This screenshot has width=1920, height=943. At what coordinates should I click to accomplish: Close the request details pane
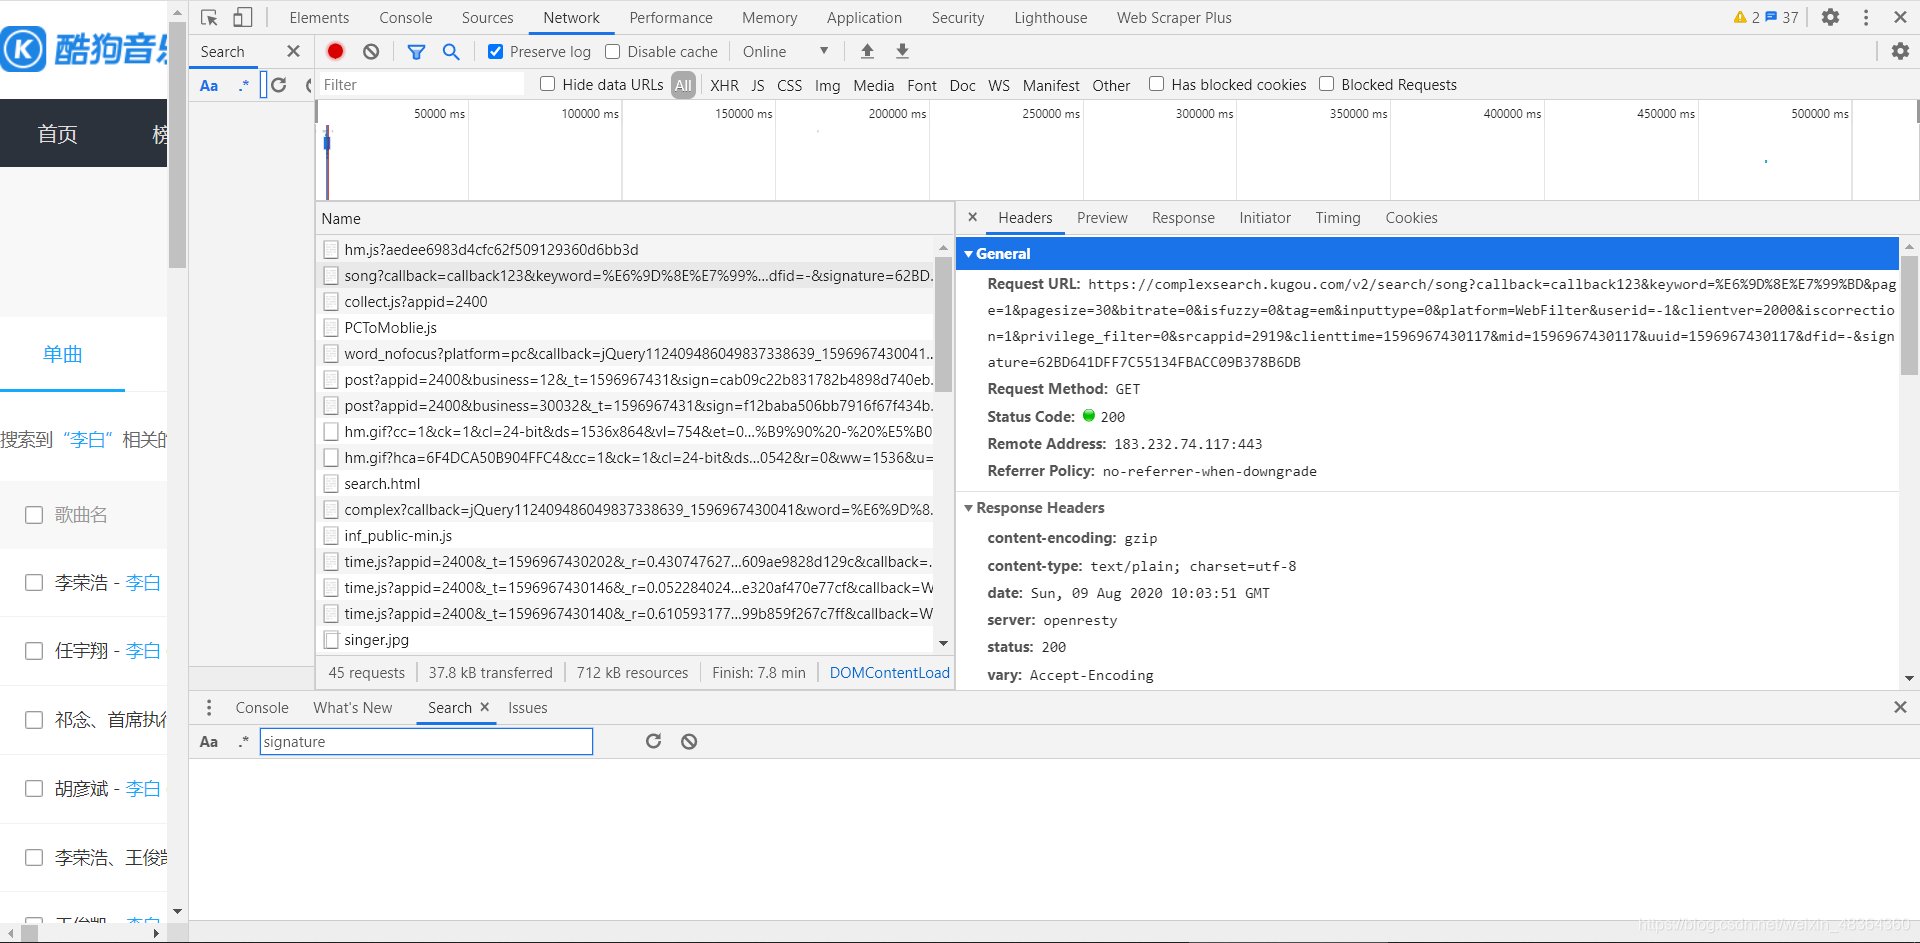pos(972,217)
